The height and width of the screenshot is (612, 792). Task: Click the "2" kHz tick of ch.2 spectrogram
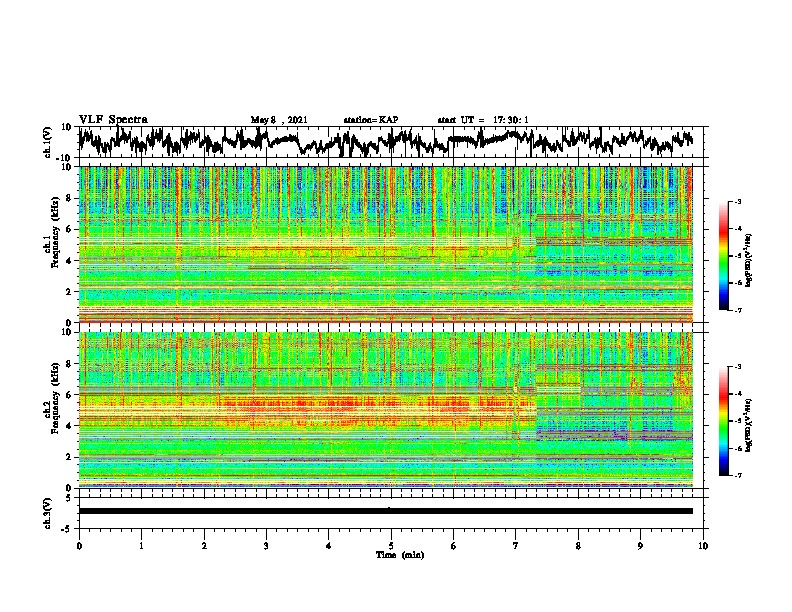pyautogui.click(x=70, y=457)
